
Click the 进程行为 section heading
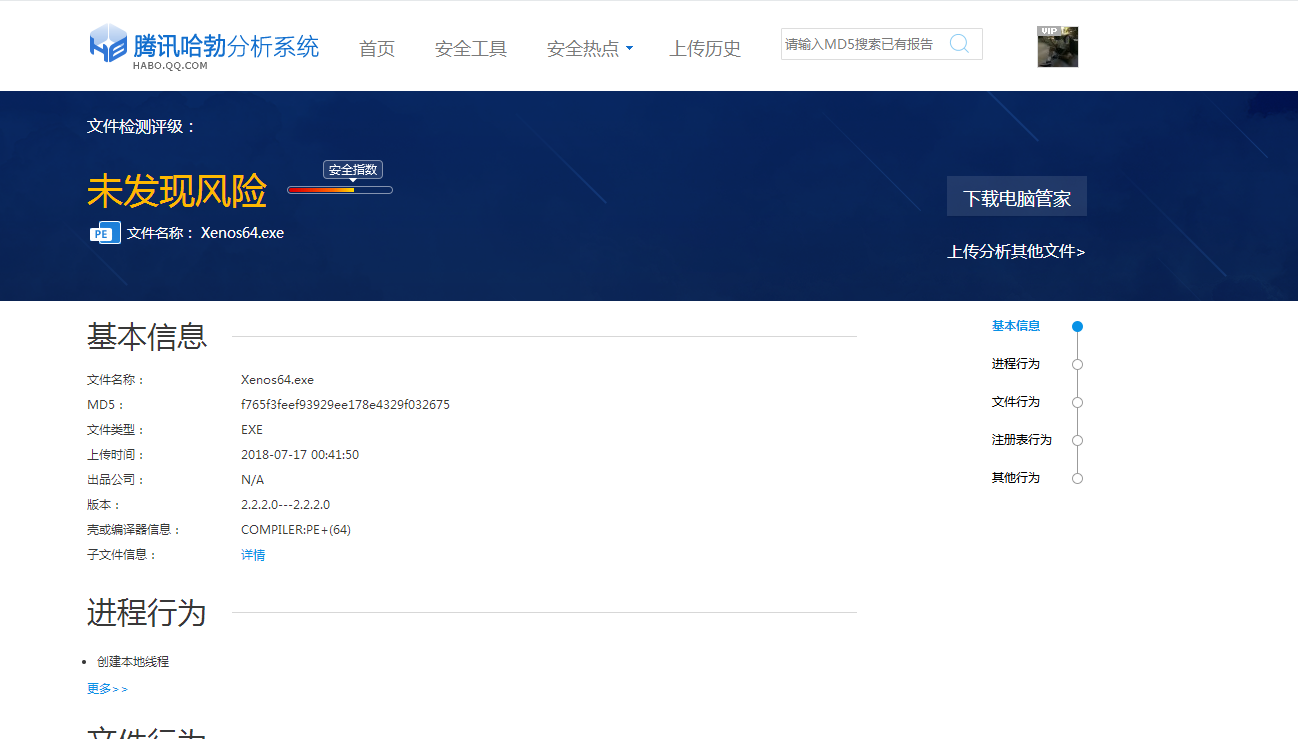coord(147,612)
